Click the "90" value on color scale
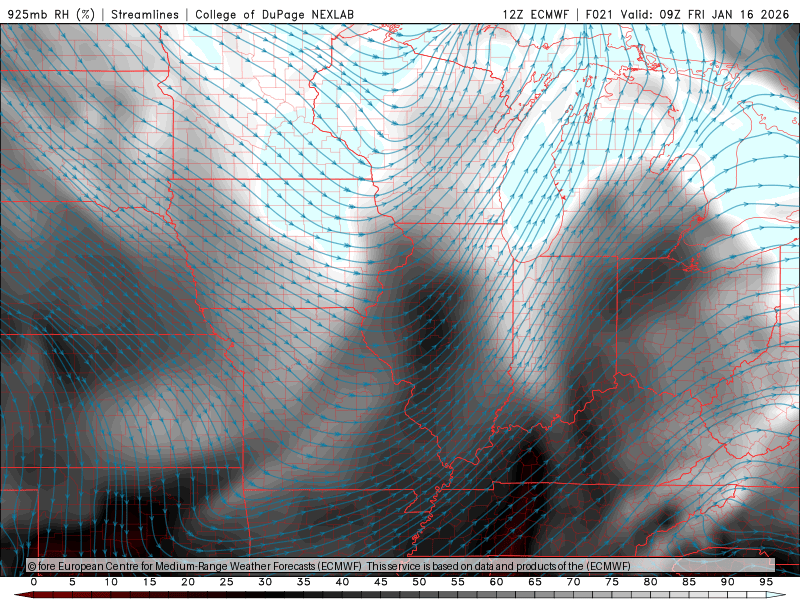The image size is (800, 600). [x=727, y=582]
